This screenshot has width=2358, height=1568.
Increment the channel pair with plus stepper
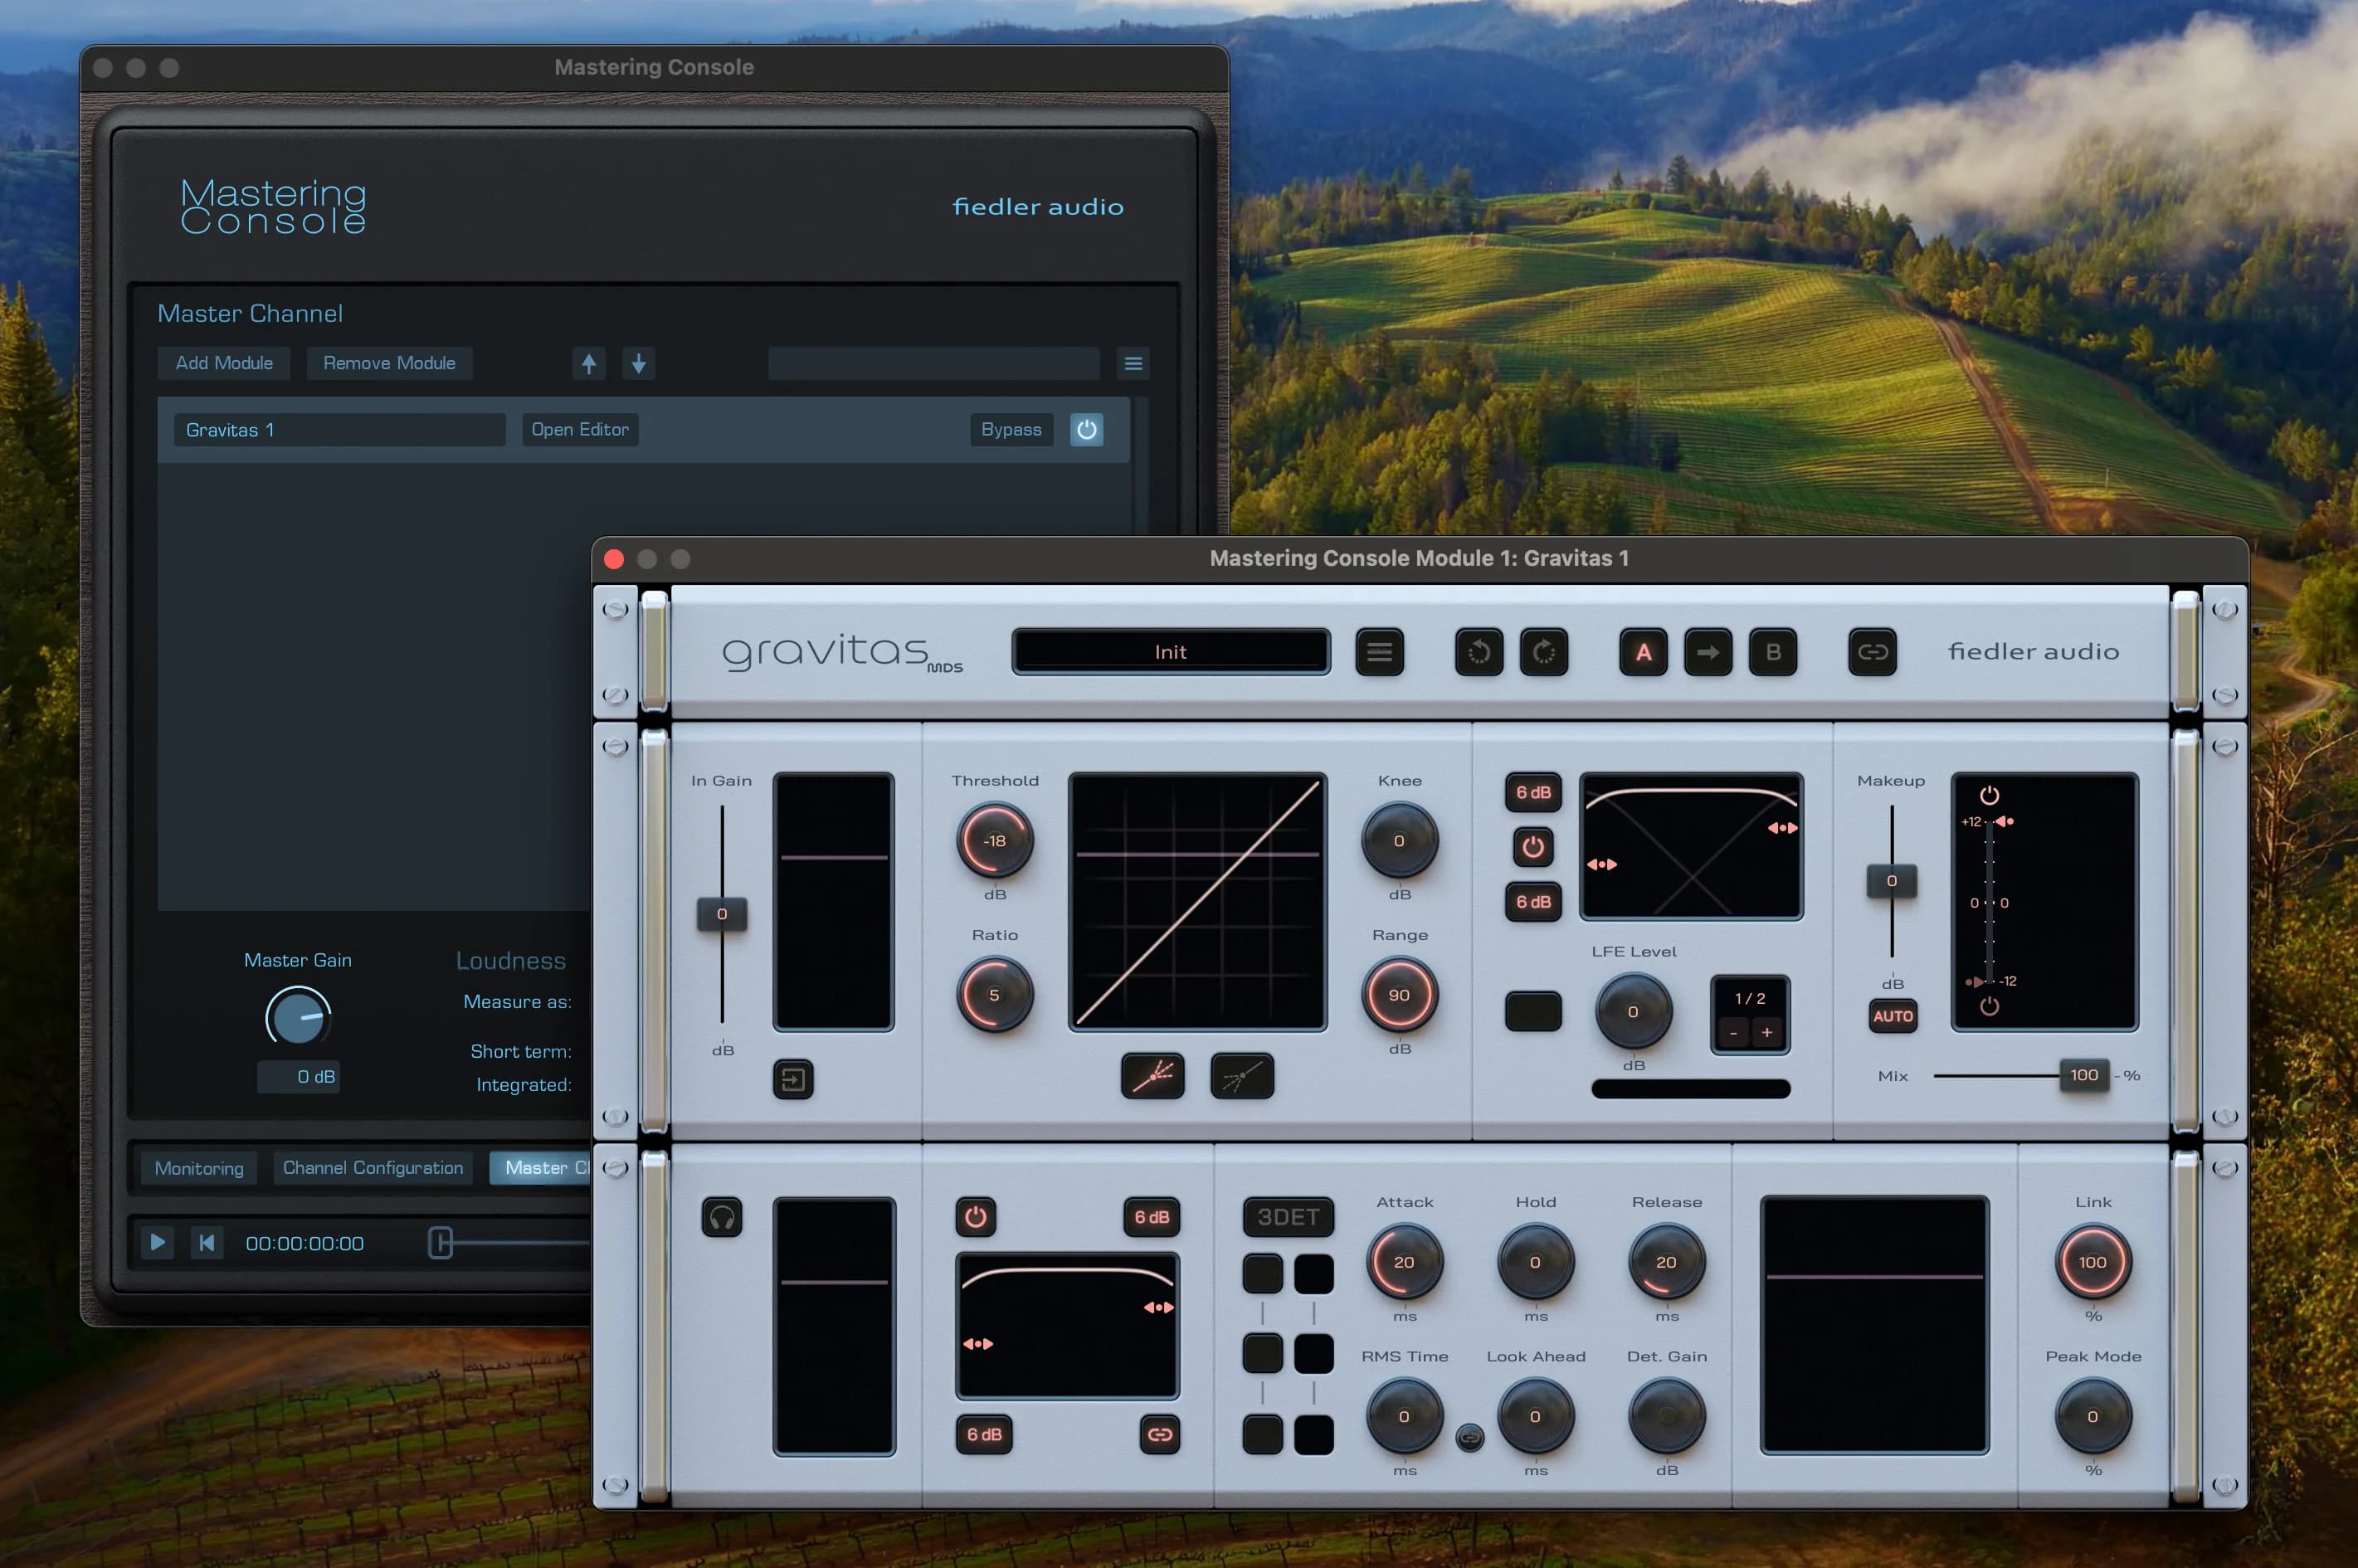point(1768,1032)
